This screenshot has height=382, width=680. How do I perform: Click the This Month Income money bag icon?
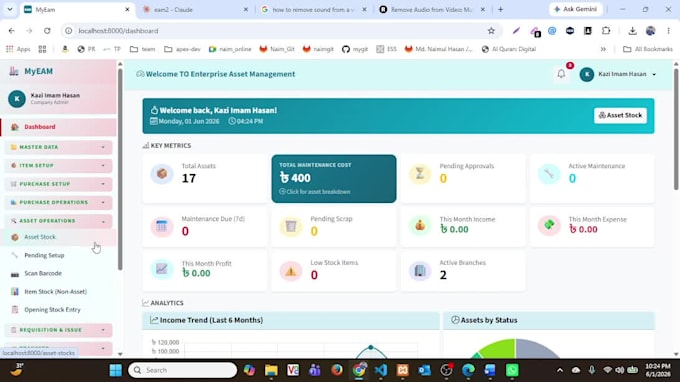point(420,225)
